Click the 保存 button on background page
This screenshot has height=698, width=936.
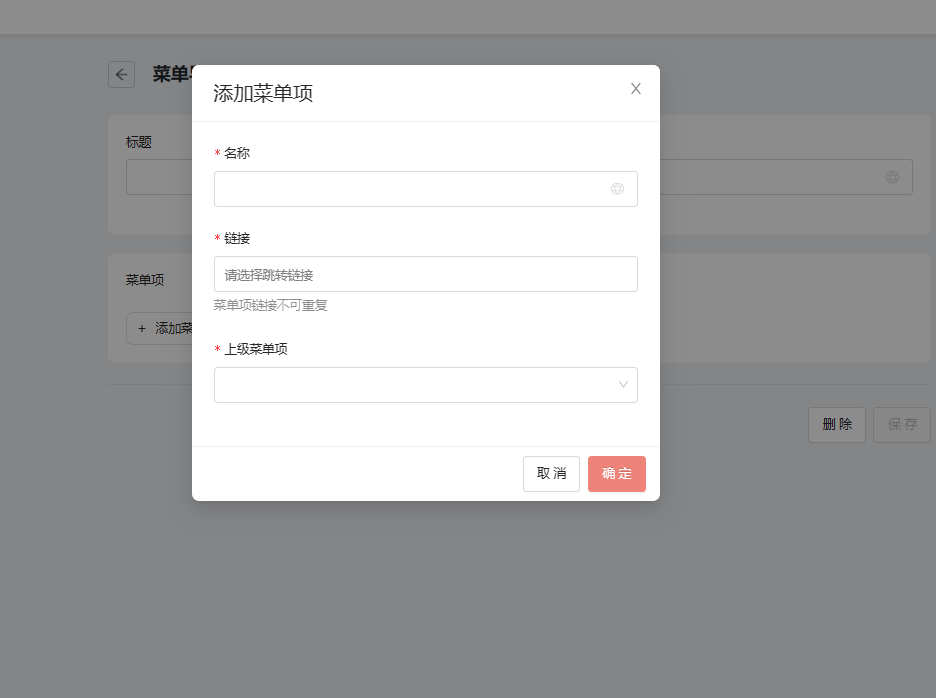(901, 425)
